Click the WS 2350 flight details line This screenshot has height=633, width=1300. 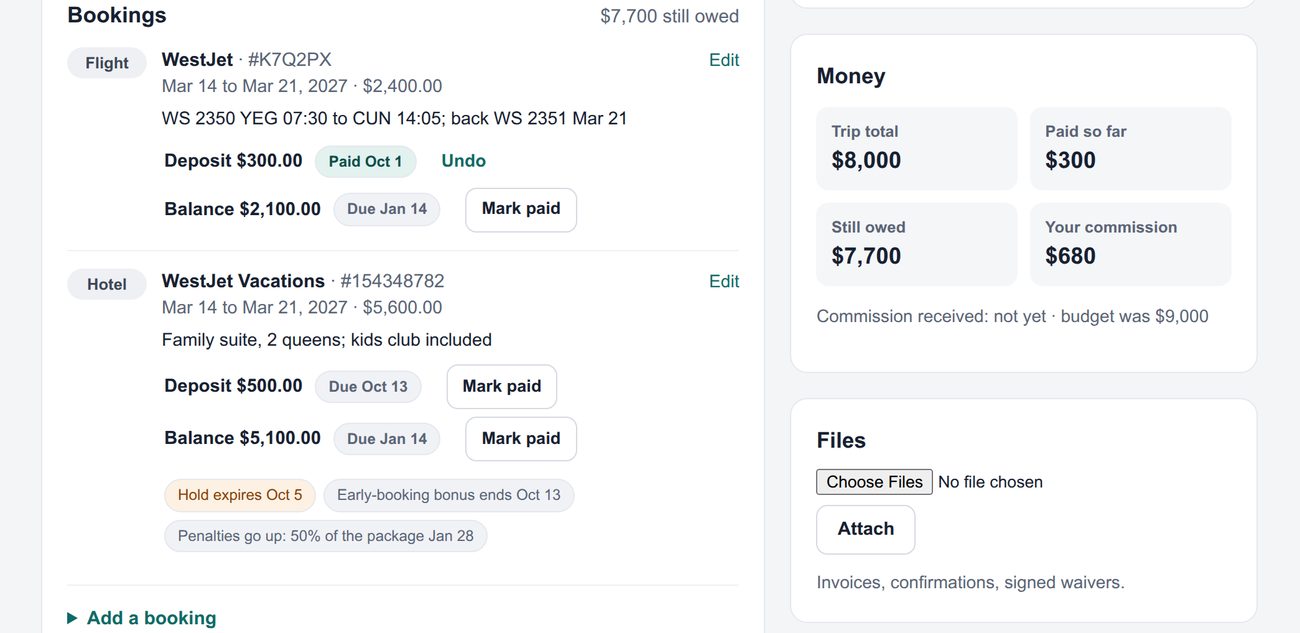coord(395,118)
